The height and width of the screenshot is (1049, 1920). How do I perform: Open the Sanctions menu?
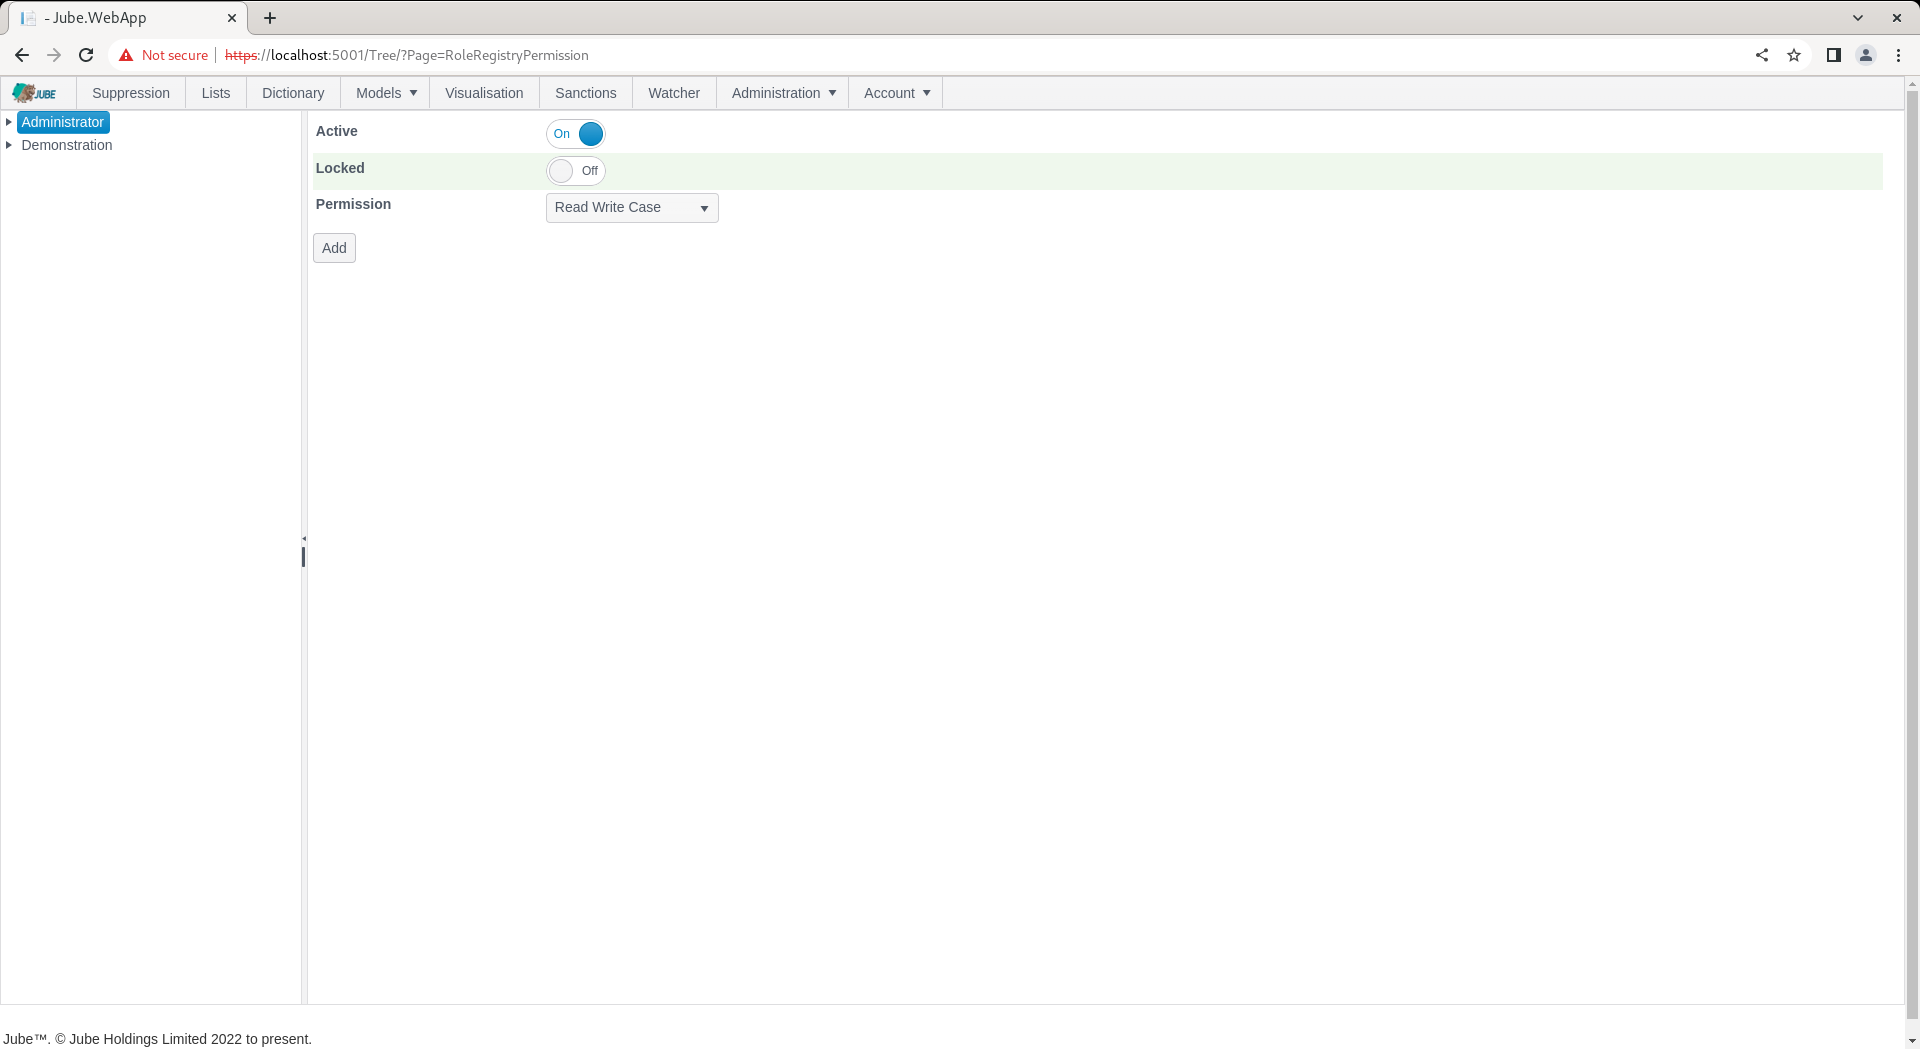click(x=586, y=93)
